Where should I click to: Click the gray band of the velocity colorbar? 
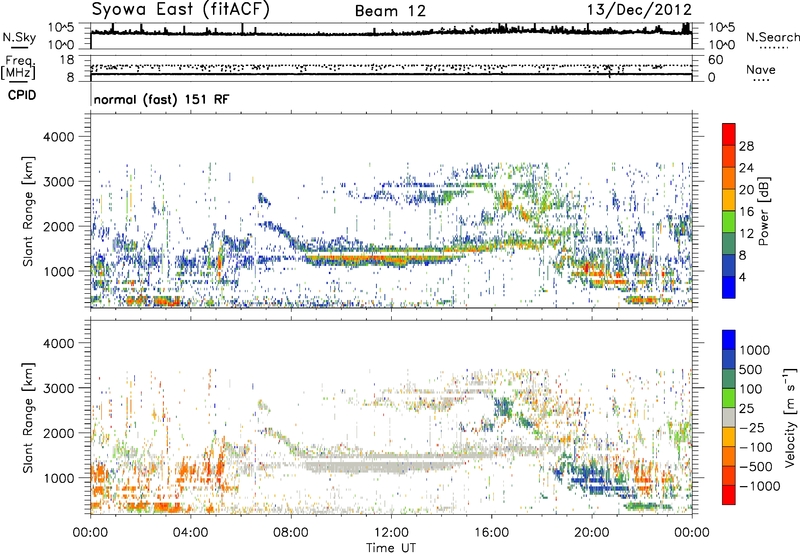point(729,417)
